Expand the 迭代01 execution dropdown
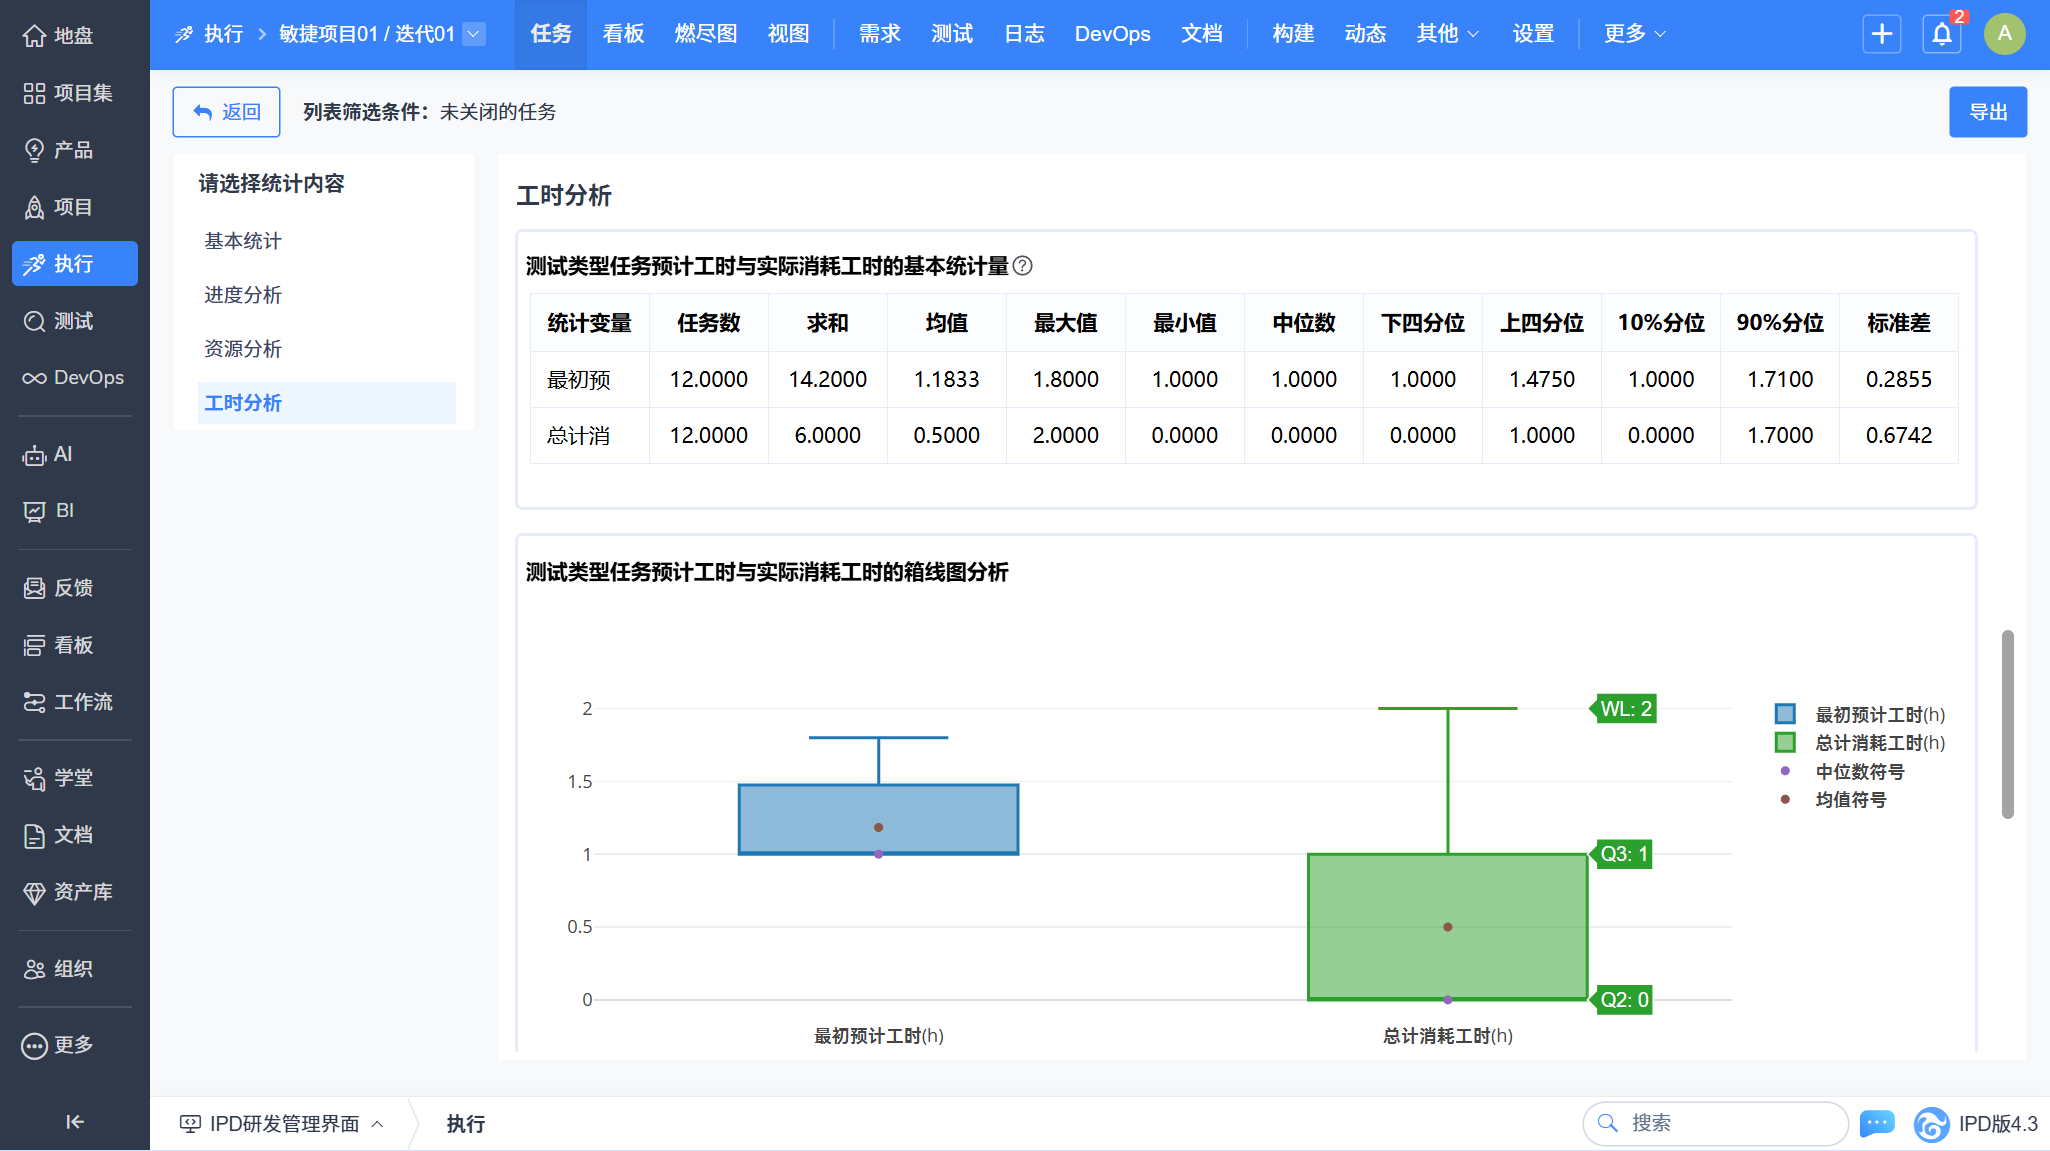 coord(475,34)
